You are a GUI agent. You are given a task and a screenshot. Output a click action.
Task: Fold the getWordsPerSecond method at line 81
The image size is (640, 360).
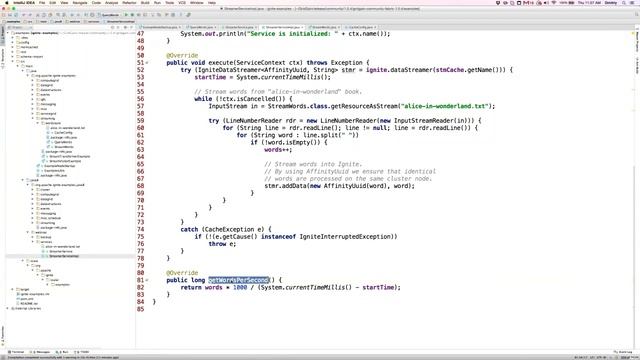coord(147,280)
